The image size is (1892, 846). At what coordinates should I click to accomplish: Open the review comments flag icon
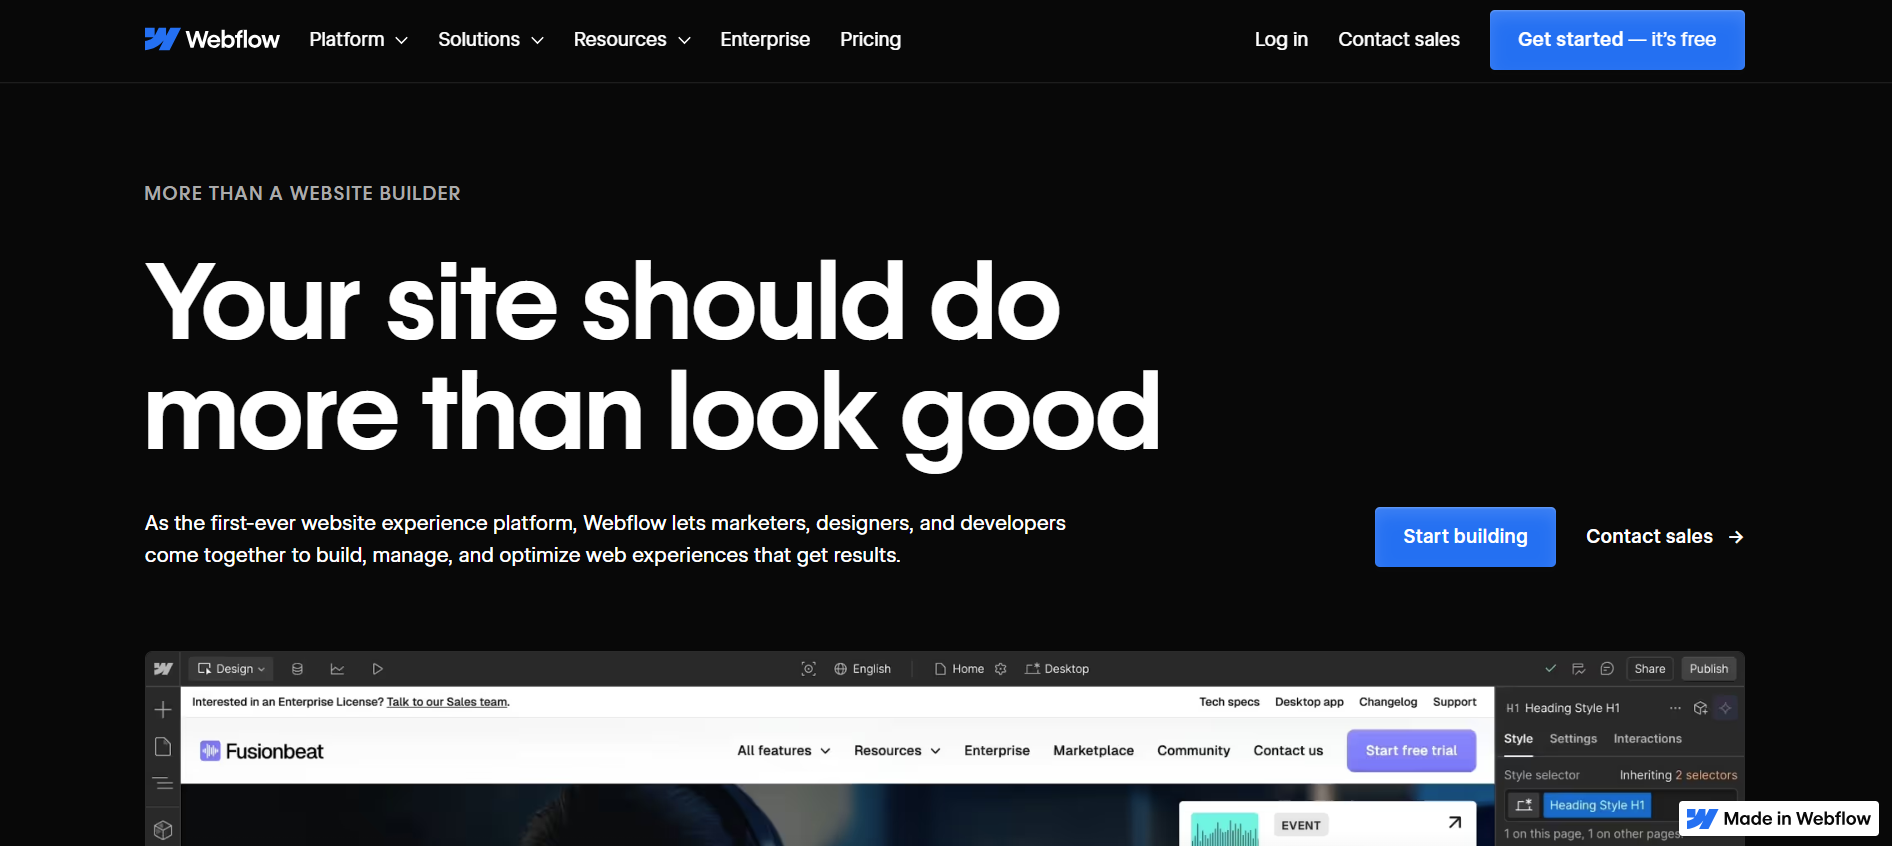click(x=1578, y=669)
